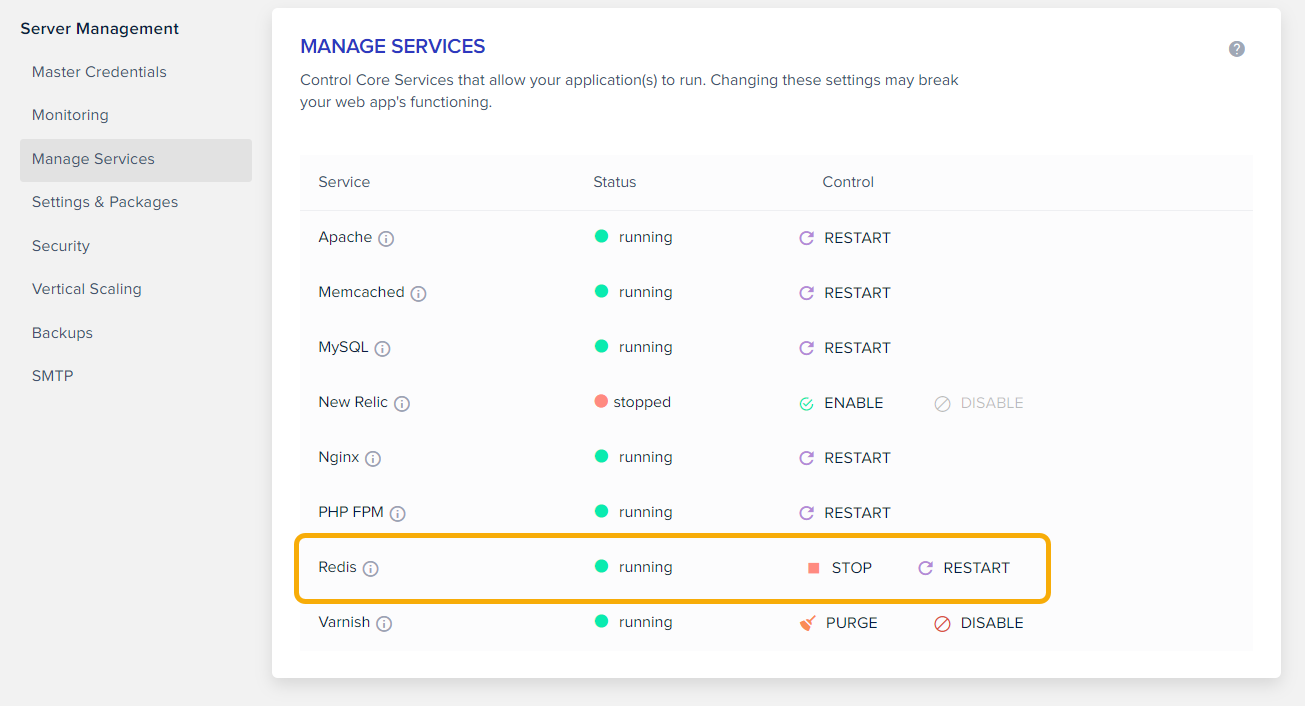The width and height of the screenshot is (1305, 706).
Task: Enable the New Relic service
Action: (x=853, y=402)
